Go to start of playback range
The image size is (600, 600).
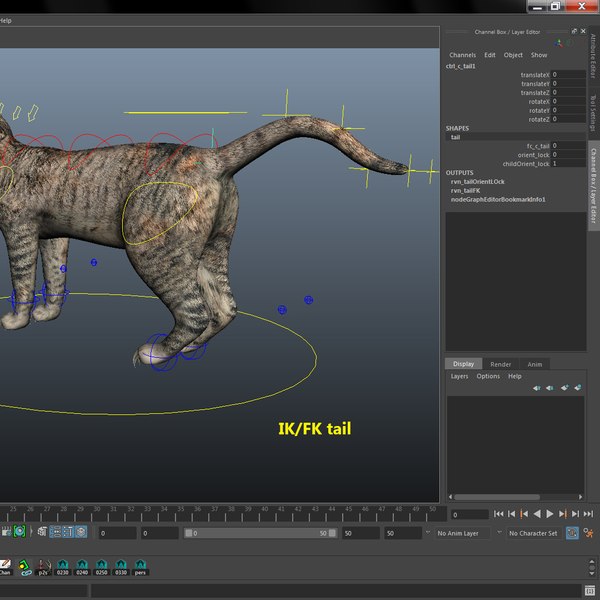pos(498,514)
